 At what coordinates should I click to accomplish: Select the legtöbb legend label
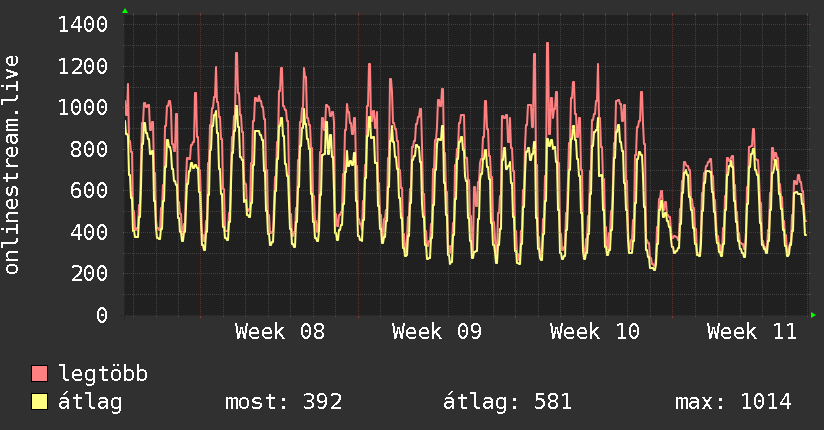(x=103, y=375)
